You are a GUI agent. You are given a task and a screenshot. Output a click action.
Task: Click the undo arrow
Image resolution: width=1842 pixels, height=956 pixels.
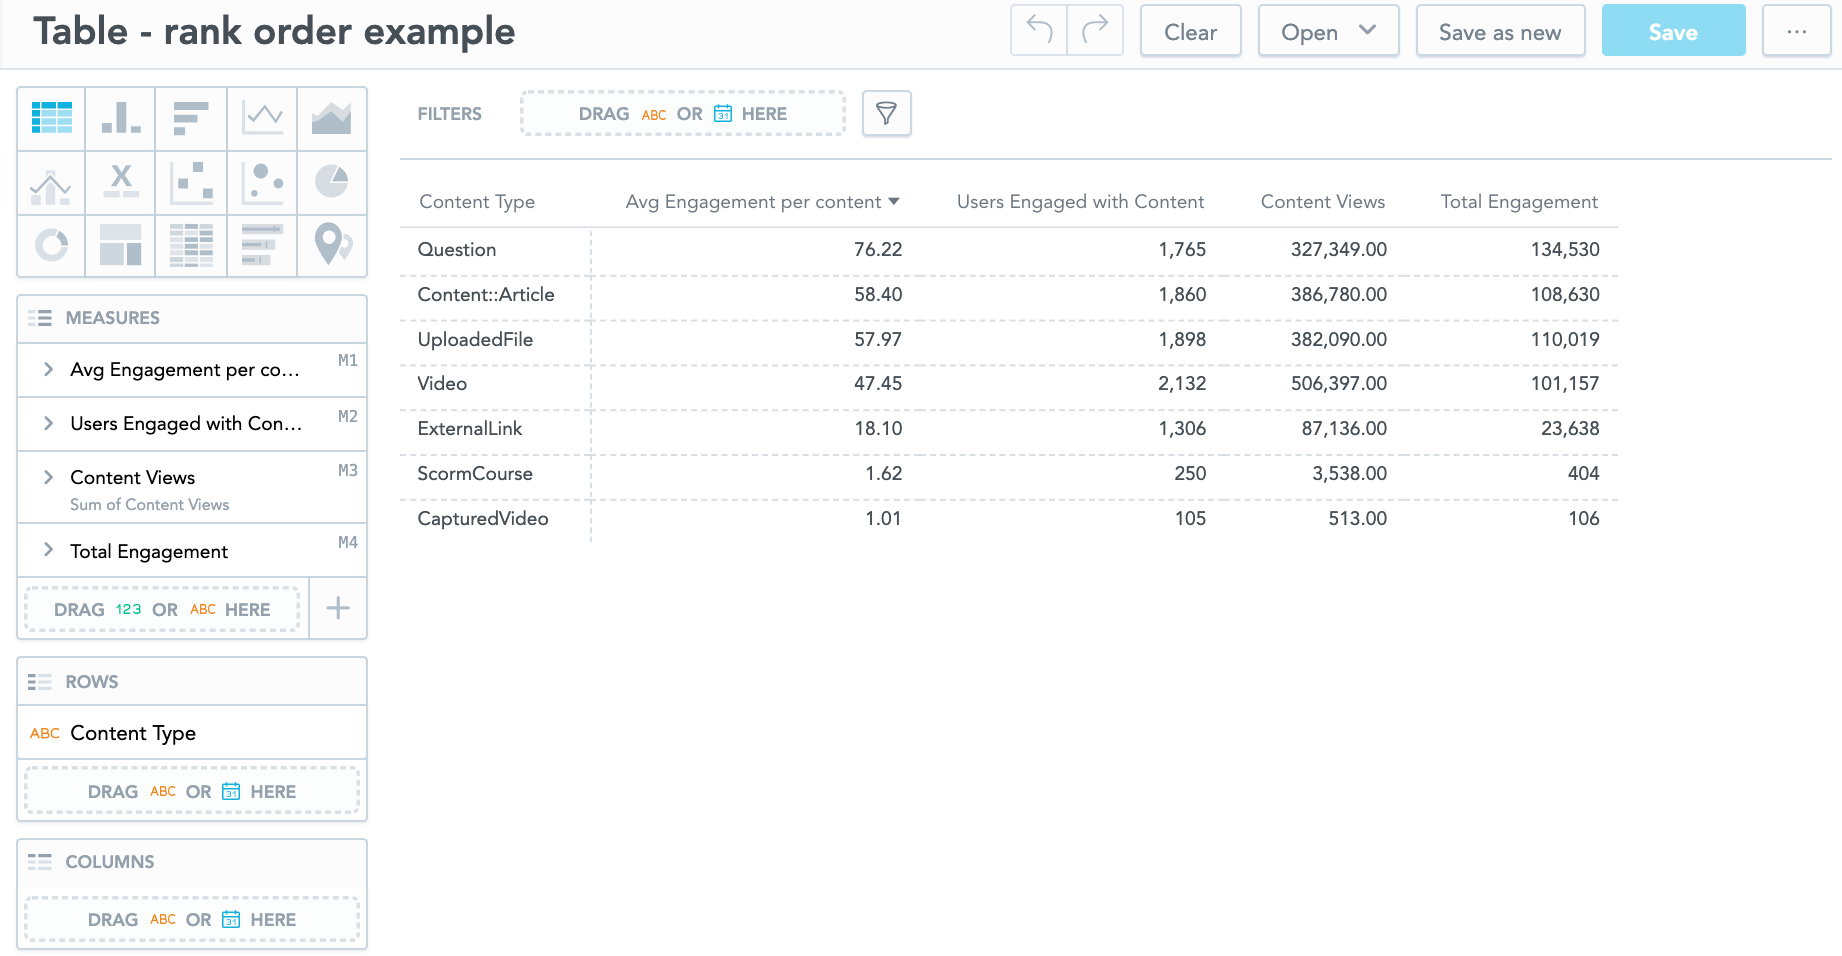[x=1039, y=31]
